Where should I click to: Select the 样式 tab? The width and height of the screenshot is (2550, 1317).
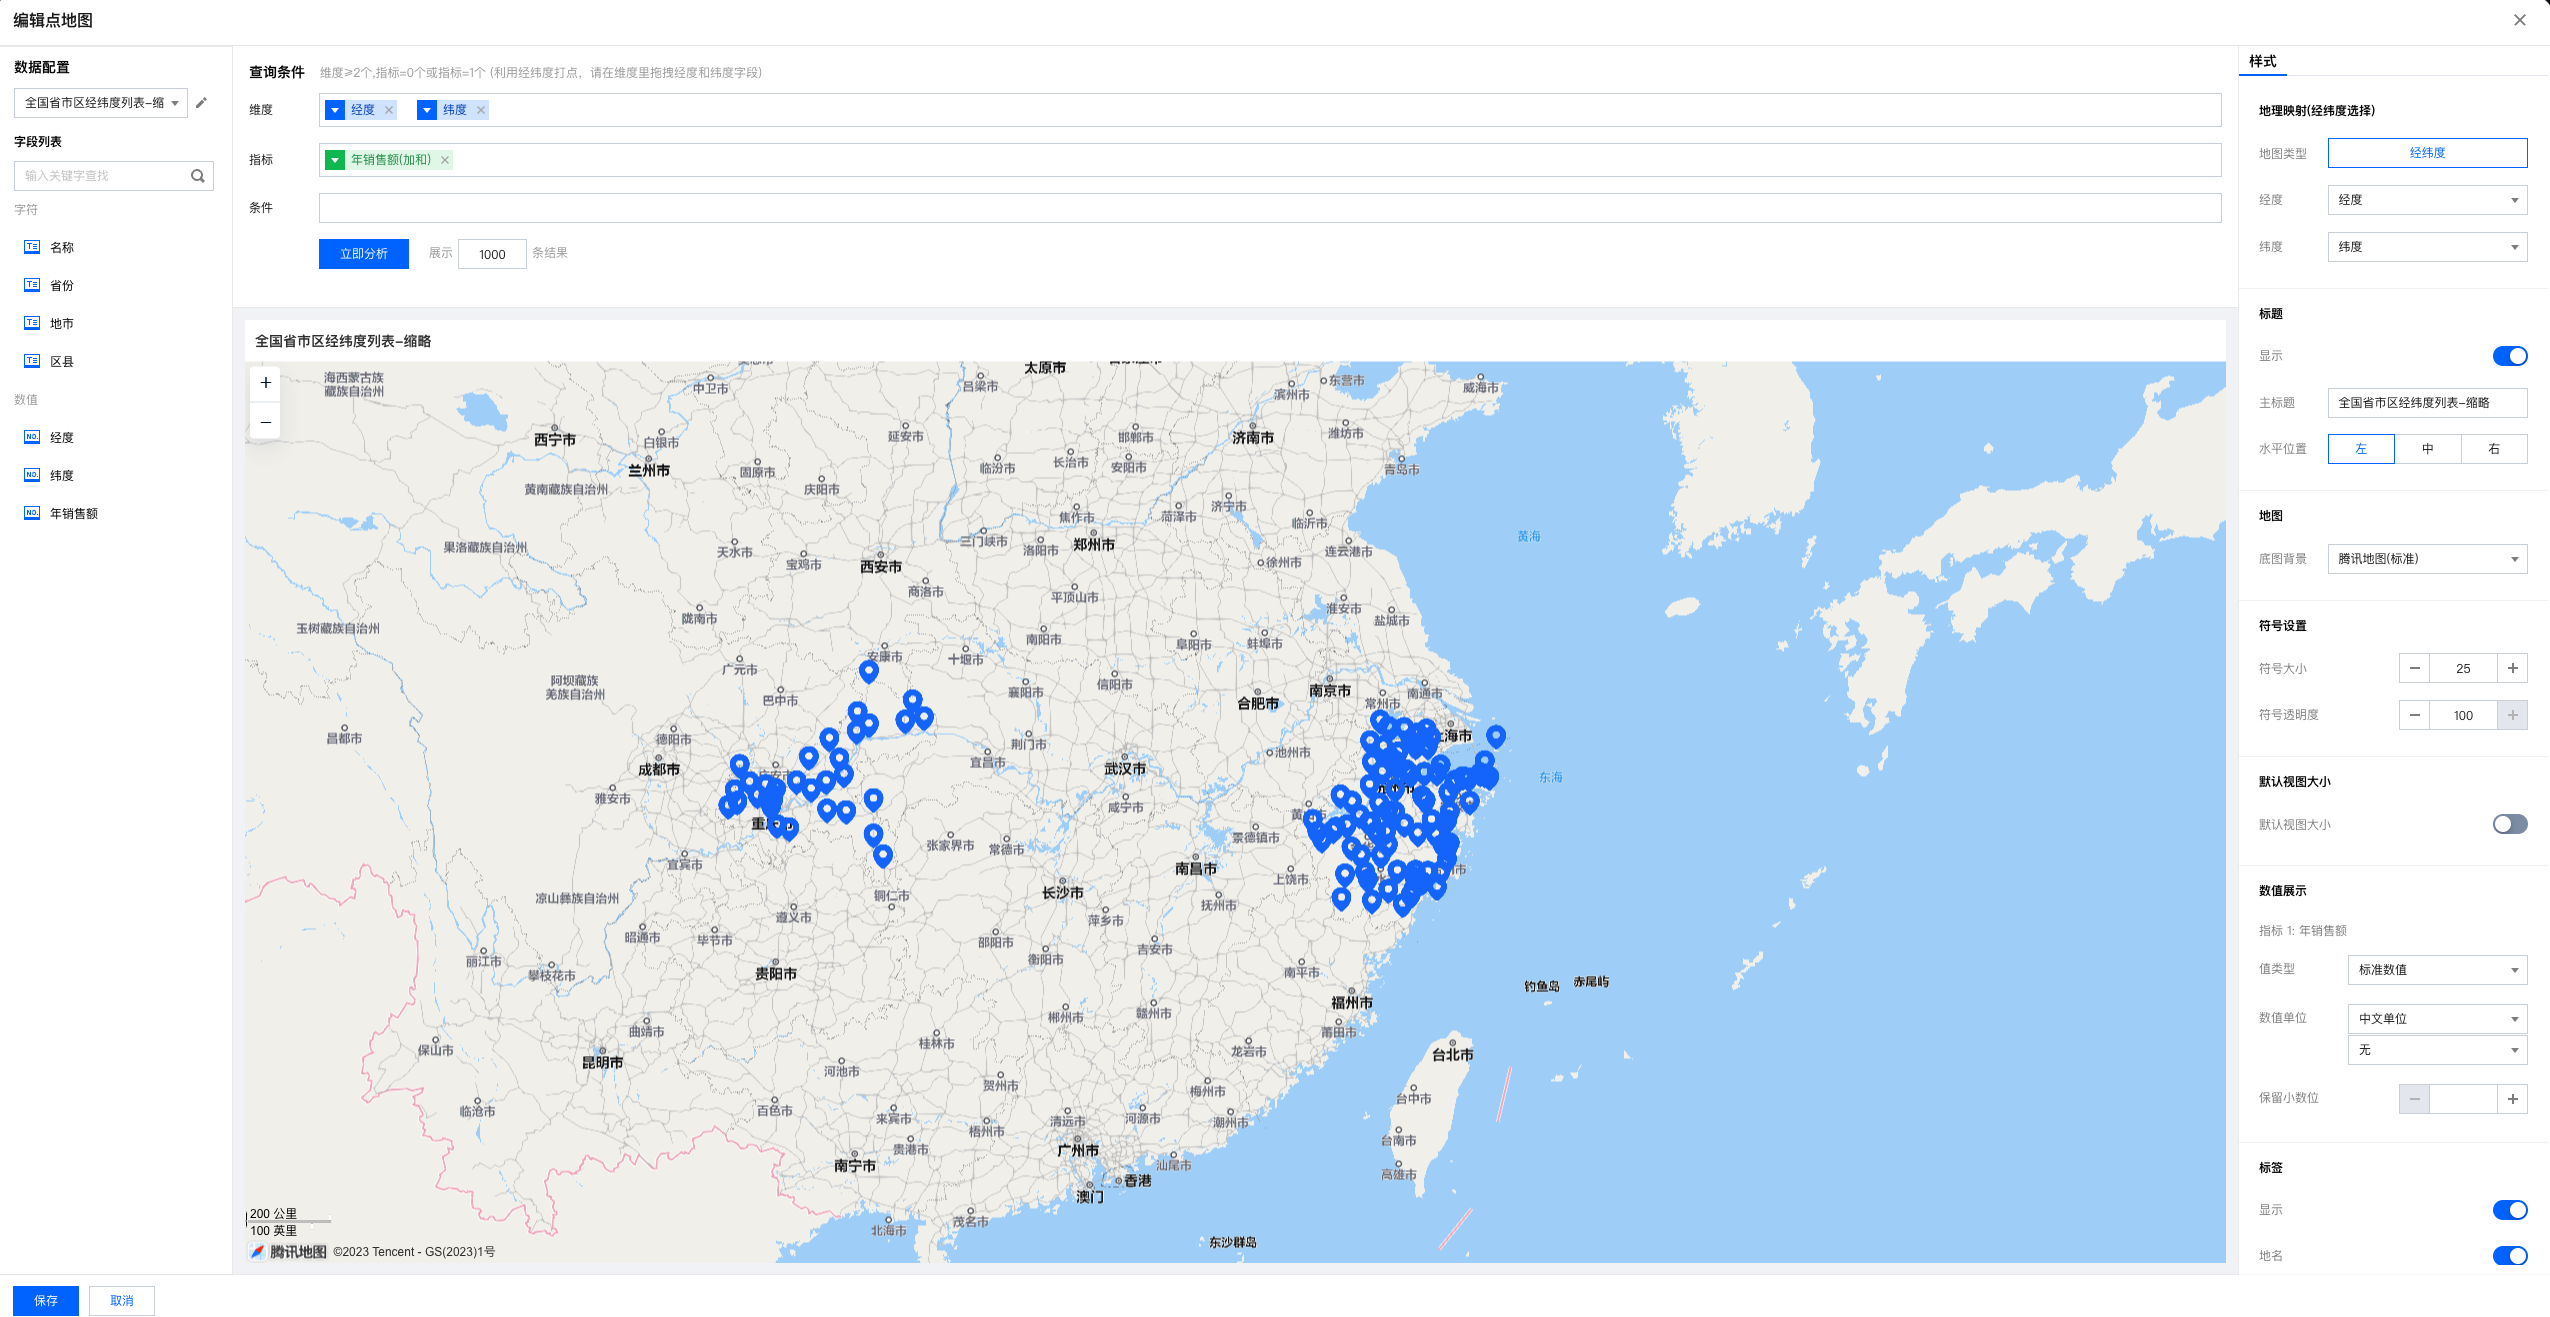(x=2262, y=61)
